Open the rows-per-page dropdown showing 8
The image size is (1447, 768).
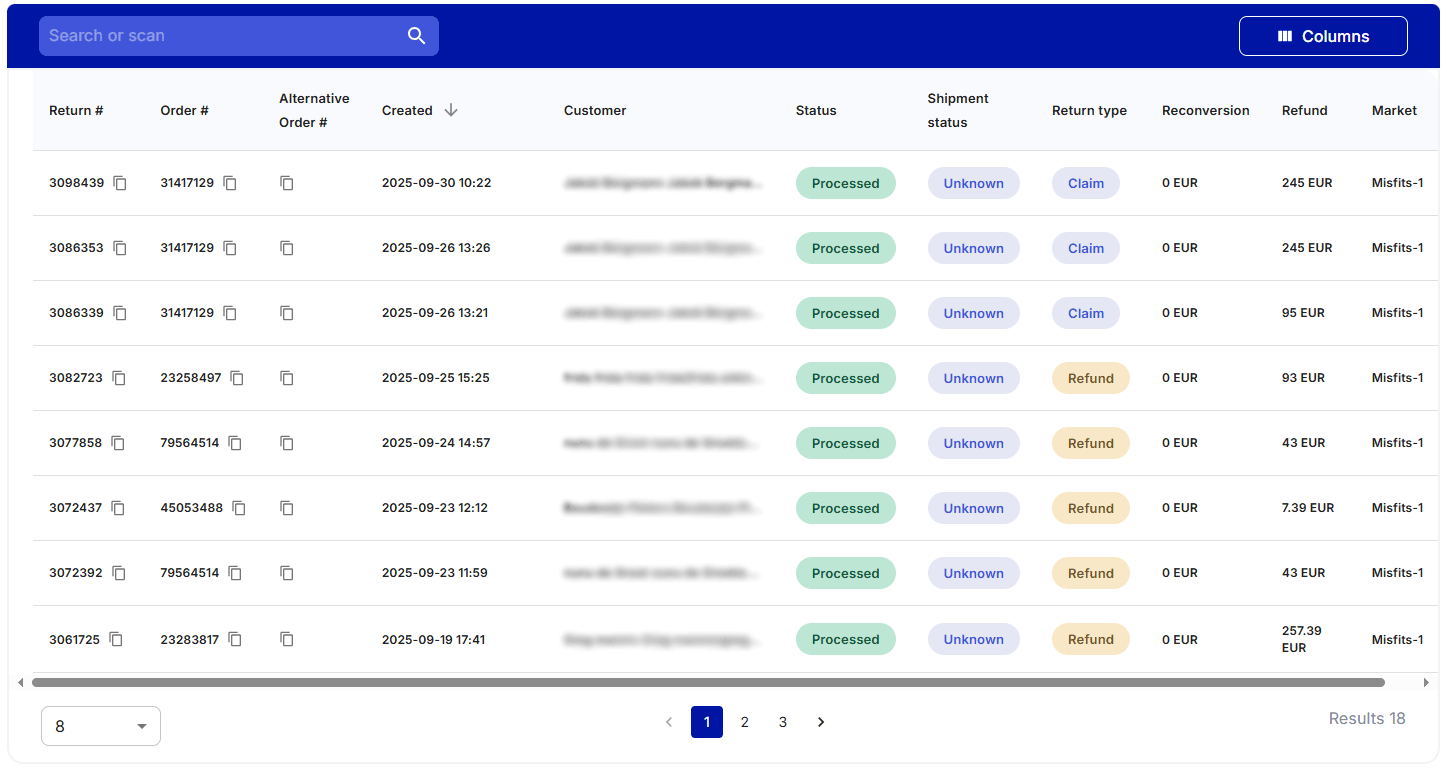coord(100,726)
